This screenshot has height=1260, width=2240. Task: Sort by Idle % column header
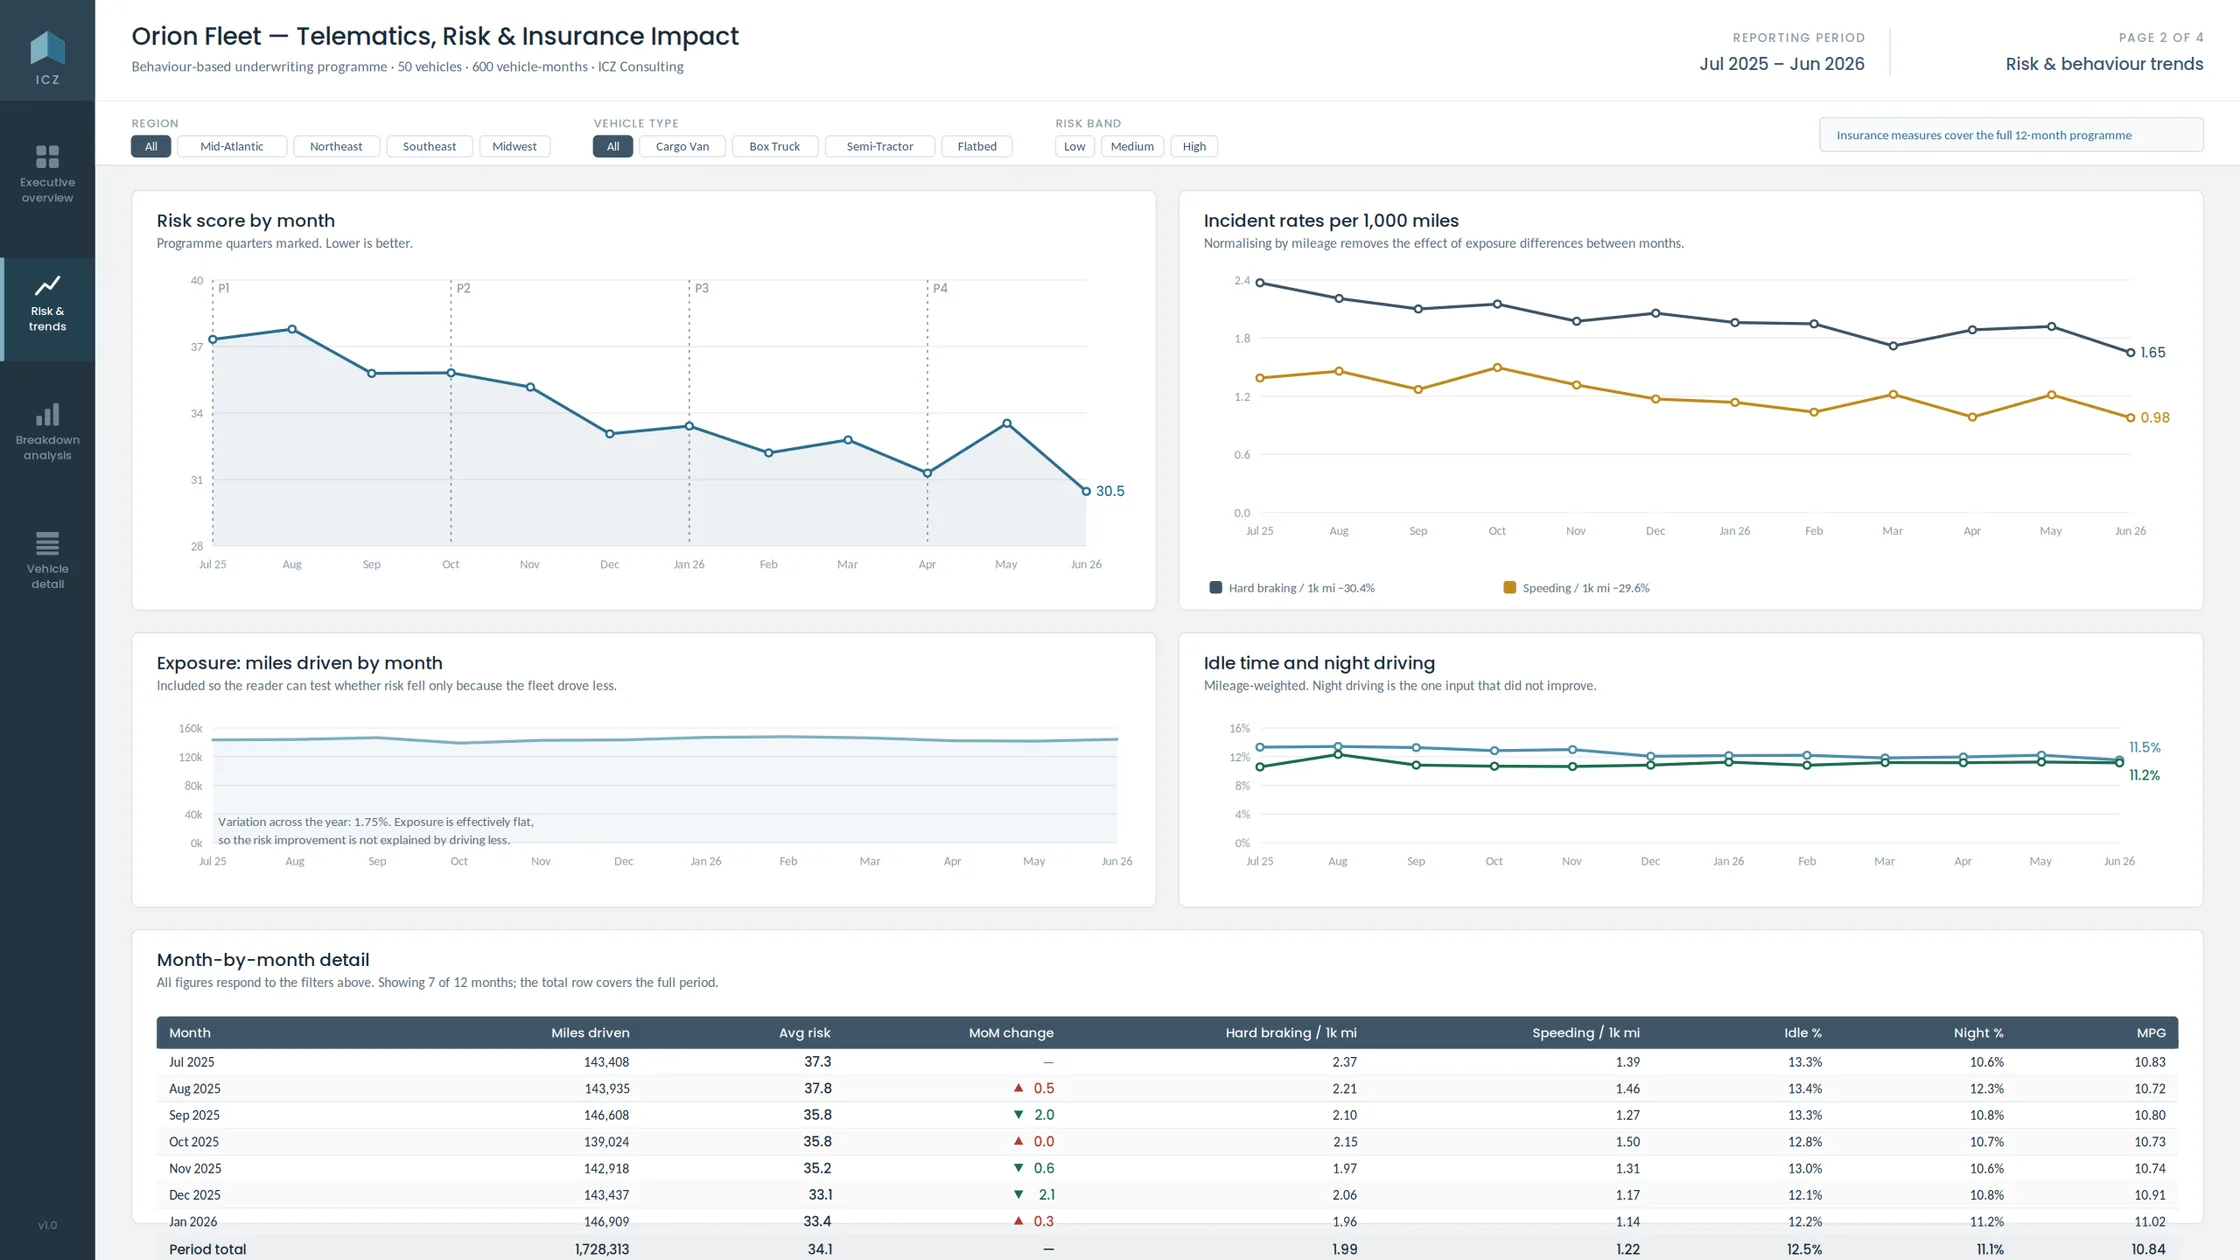(1803, 1033)
